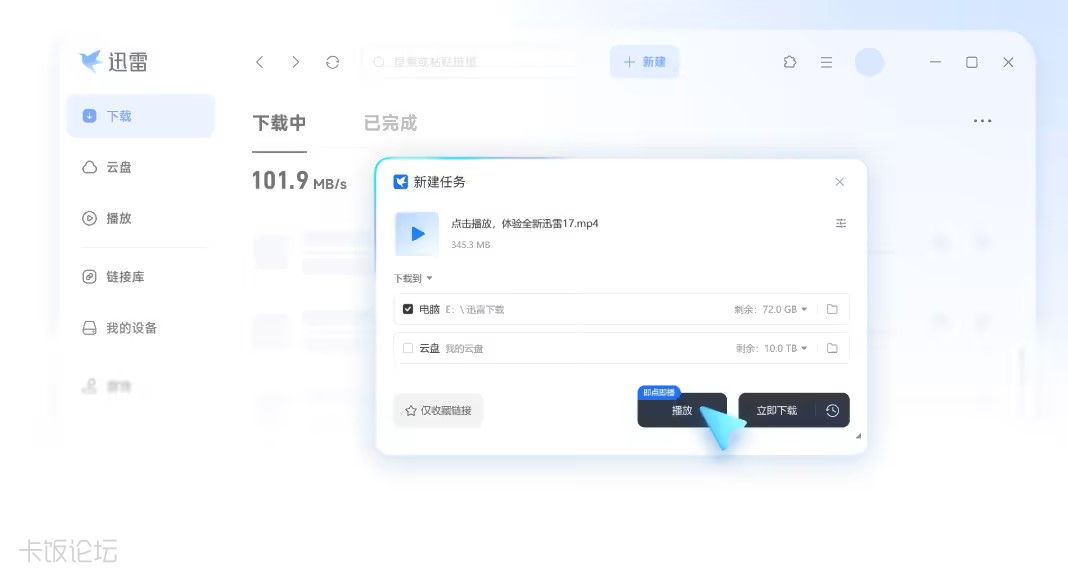The width and height of the screenshot is (1068, 574).
Task: Check the 云盘 download location checkbox
Action: tap(408, 348)
